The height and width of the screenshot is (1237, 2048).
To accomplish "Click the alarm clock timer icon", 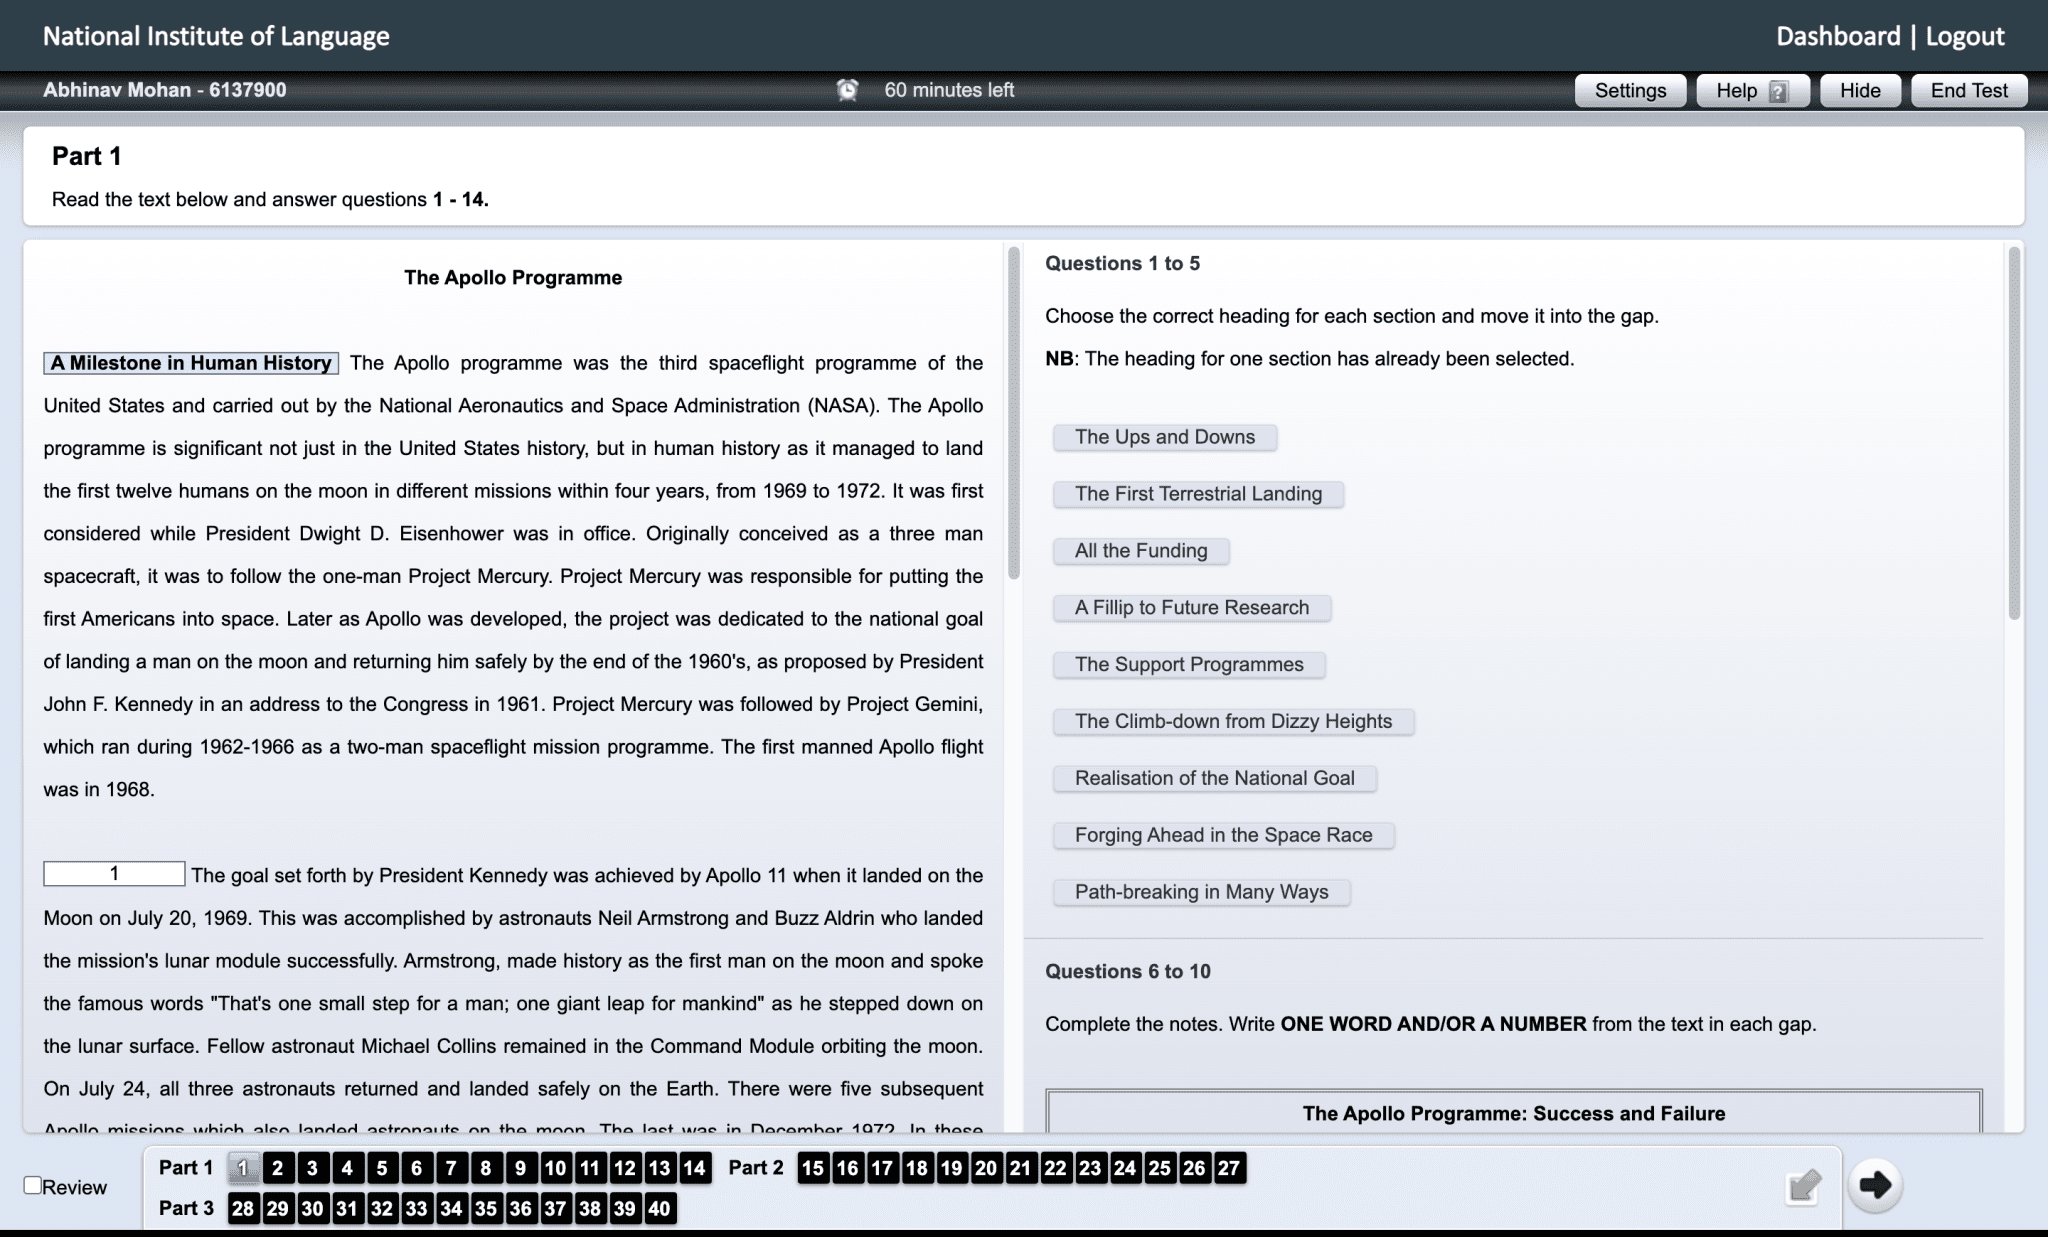I will pos(847,90).
